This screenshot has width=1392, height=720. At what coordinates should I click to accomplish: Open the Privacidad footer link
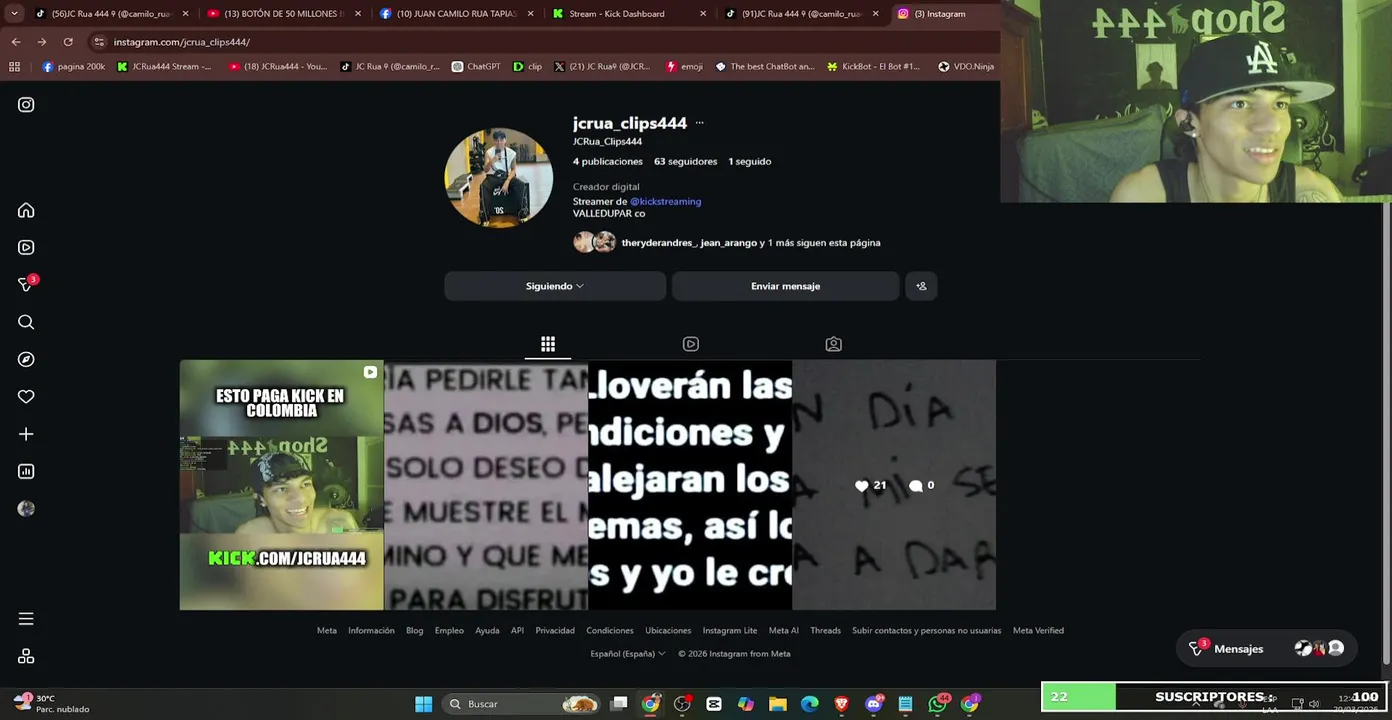555,631
